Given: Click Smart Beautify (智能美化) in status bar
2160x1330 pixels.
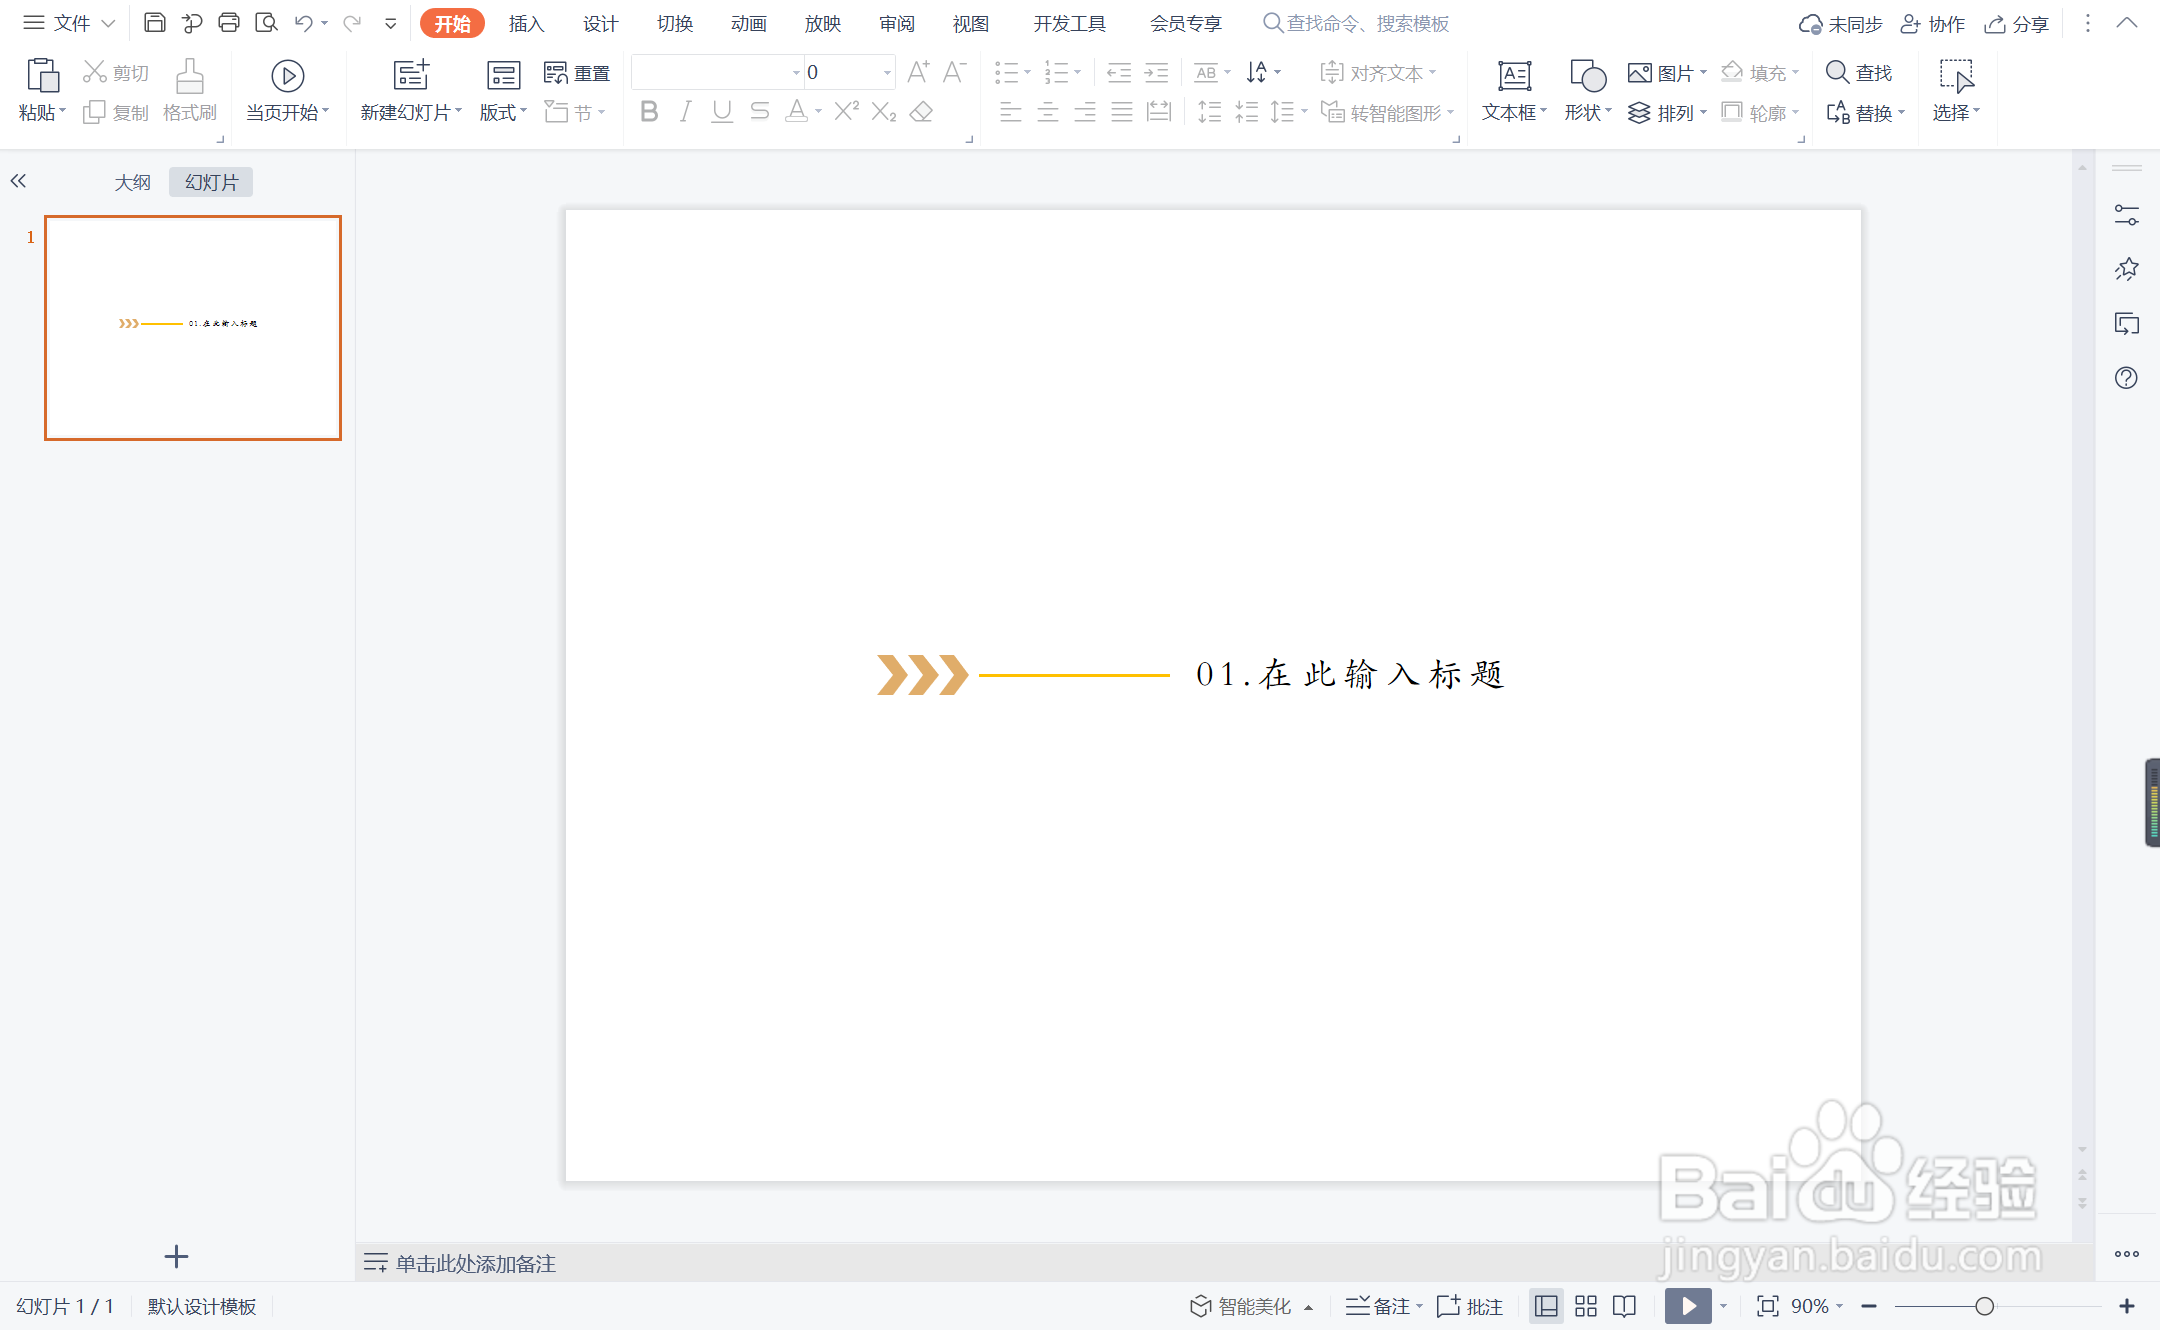Looking at the screenshot, I should [x=1250, y=1306].
